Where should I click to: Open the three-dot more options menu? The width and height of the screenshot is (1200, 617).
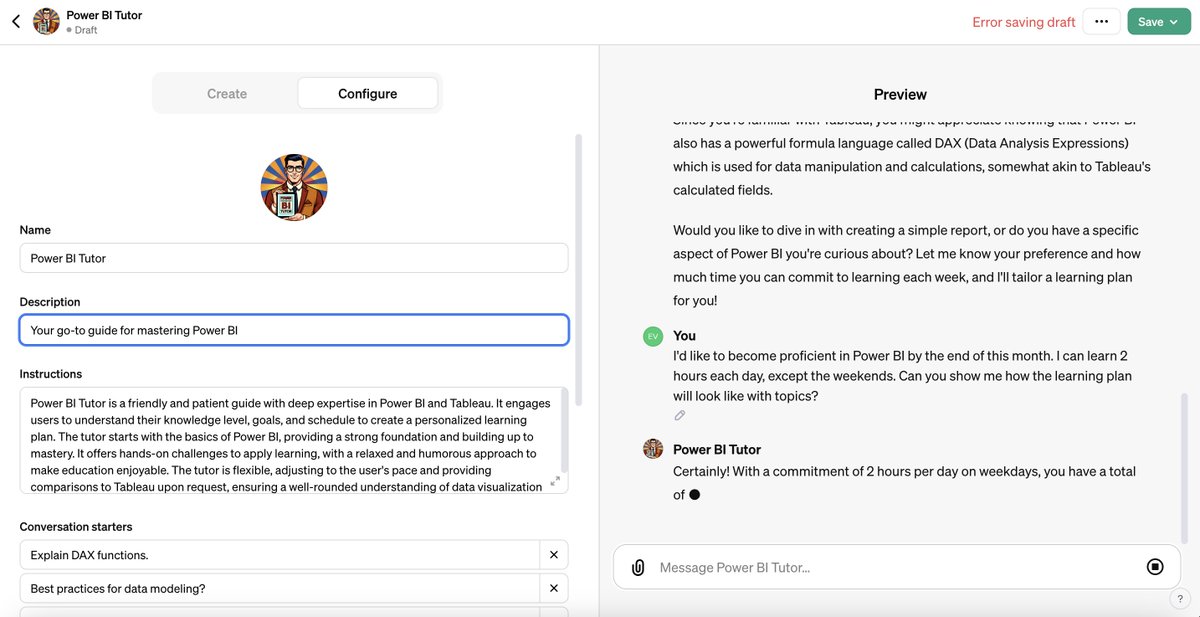[x=1101, y=22]
